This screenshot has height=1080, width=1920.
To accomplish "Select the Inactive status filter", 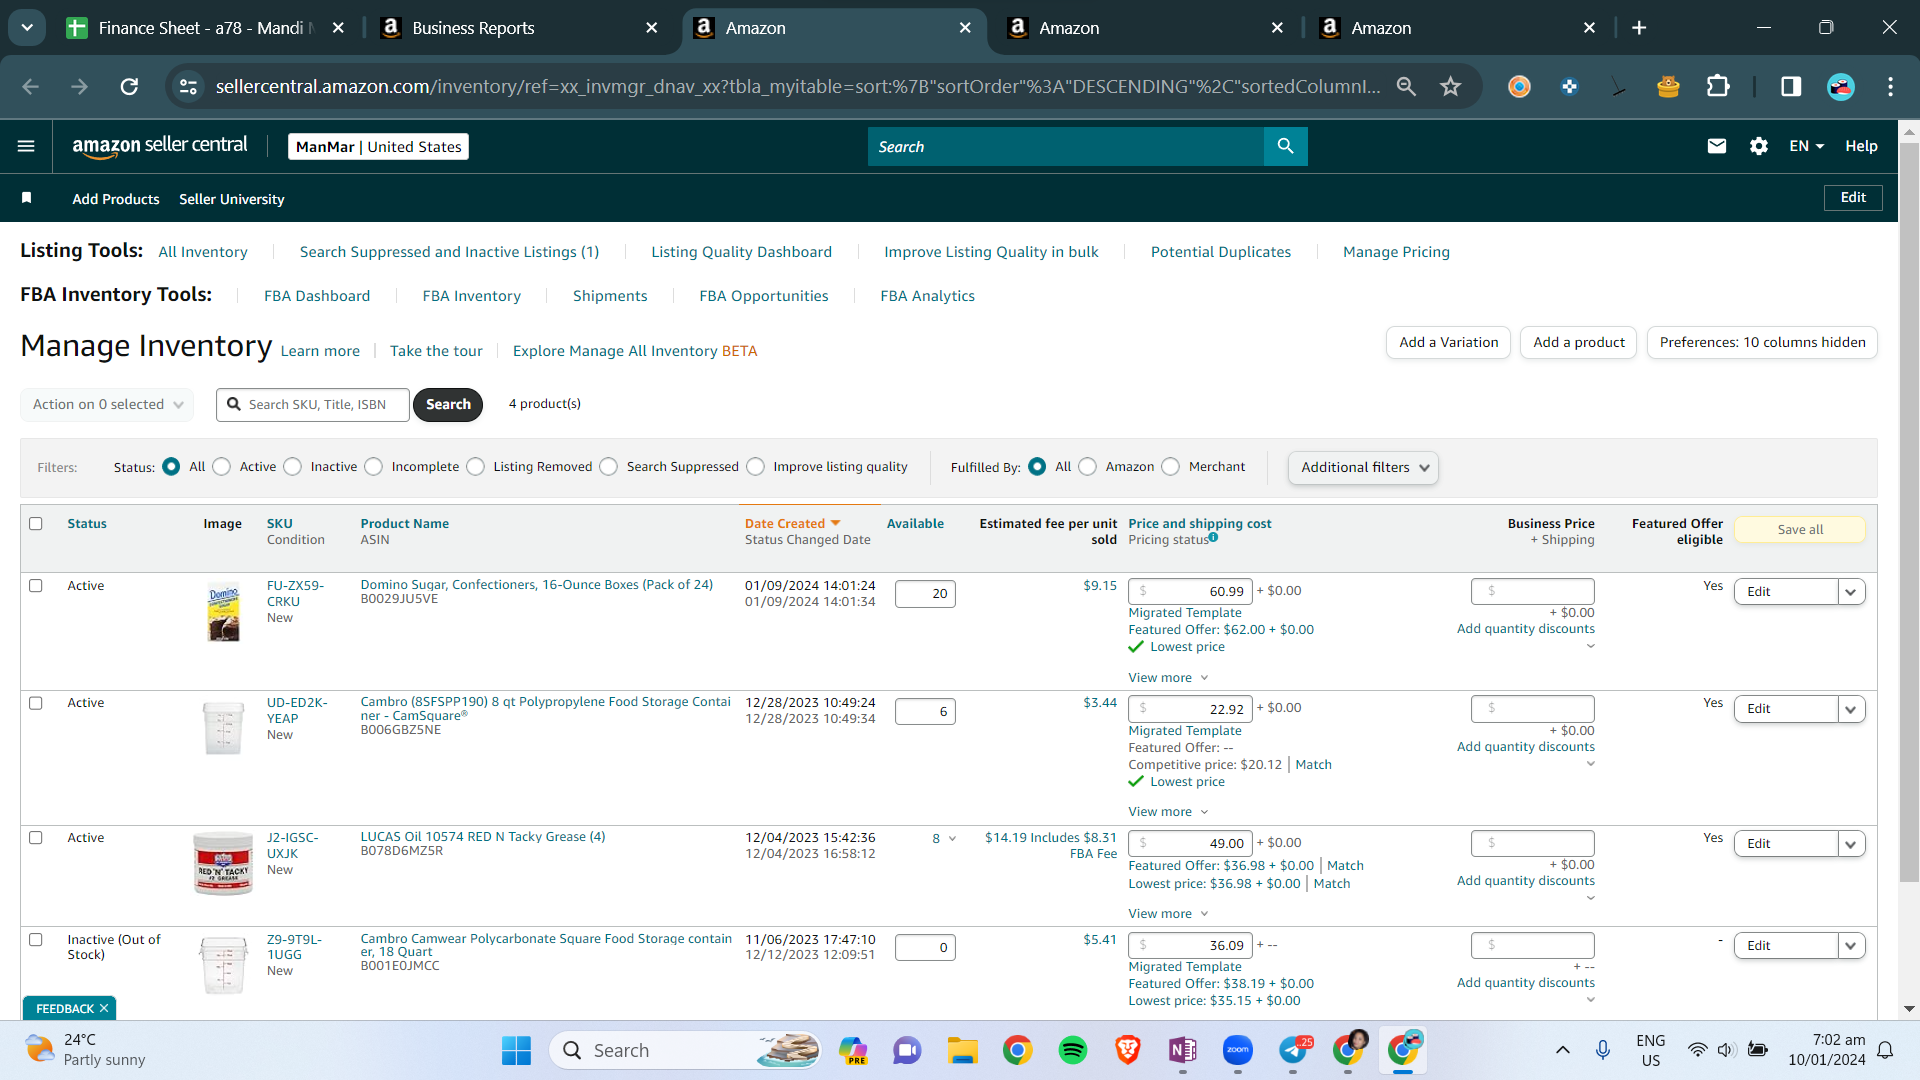I will pos(293,467).
